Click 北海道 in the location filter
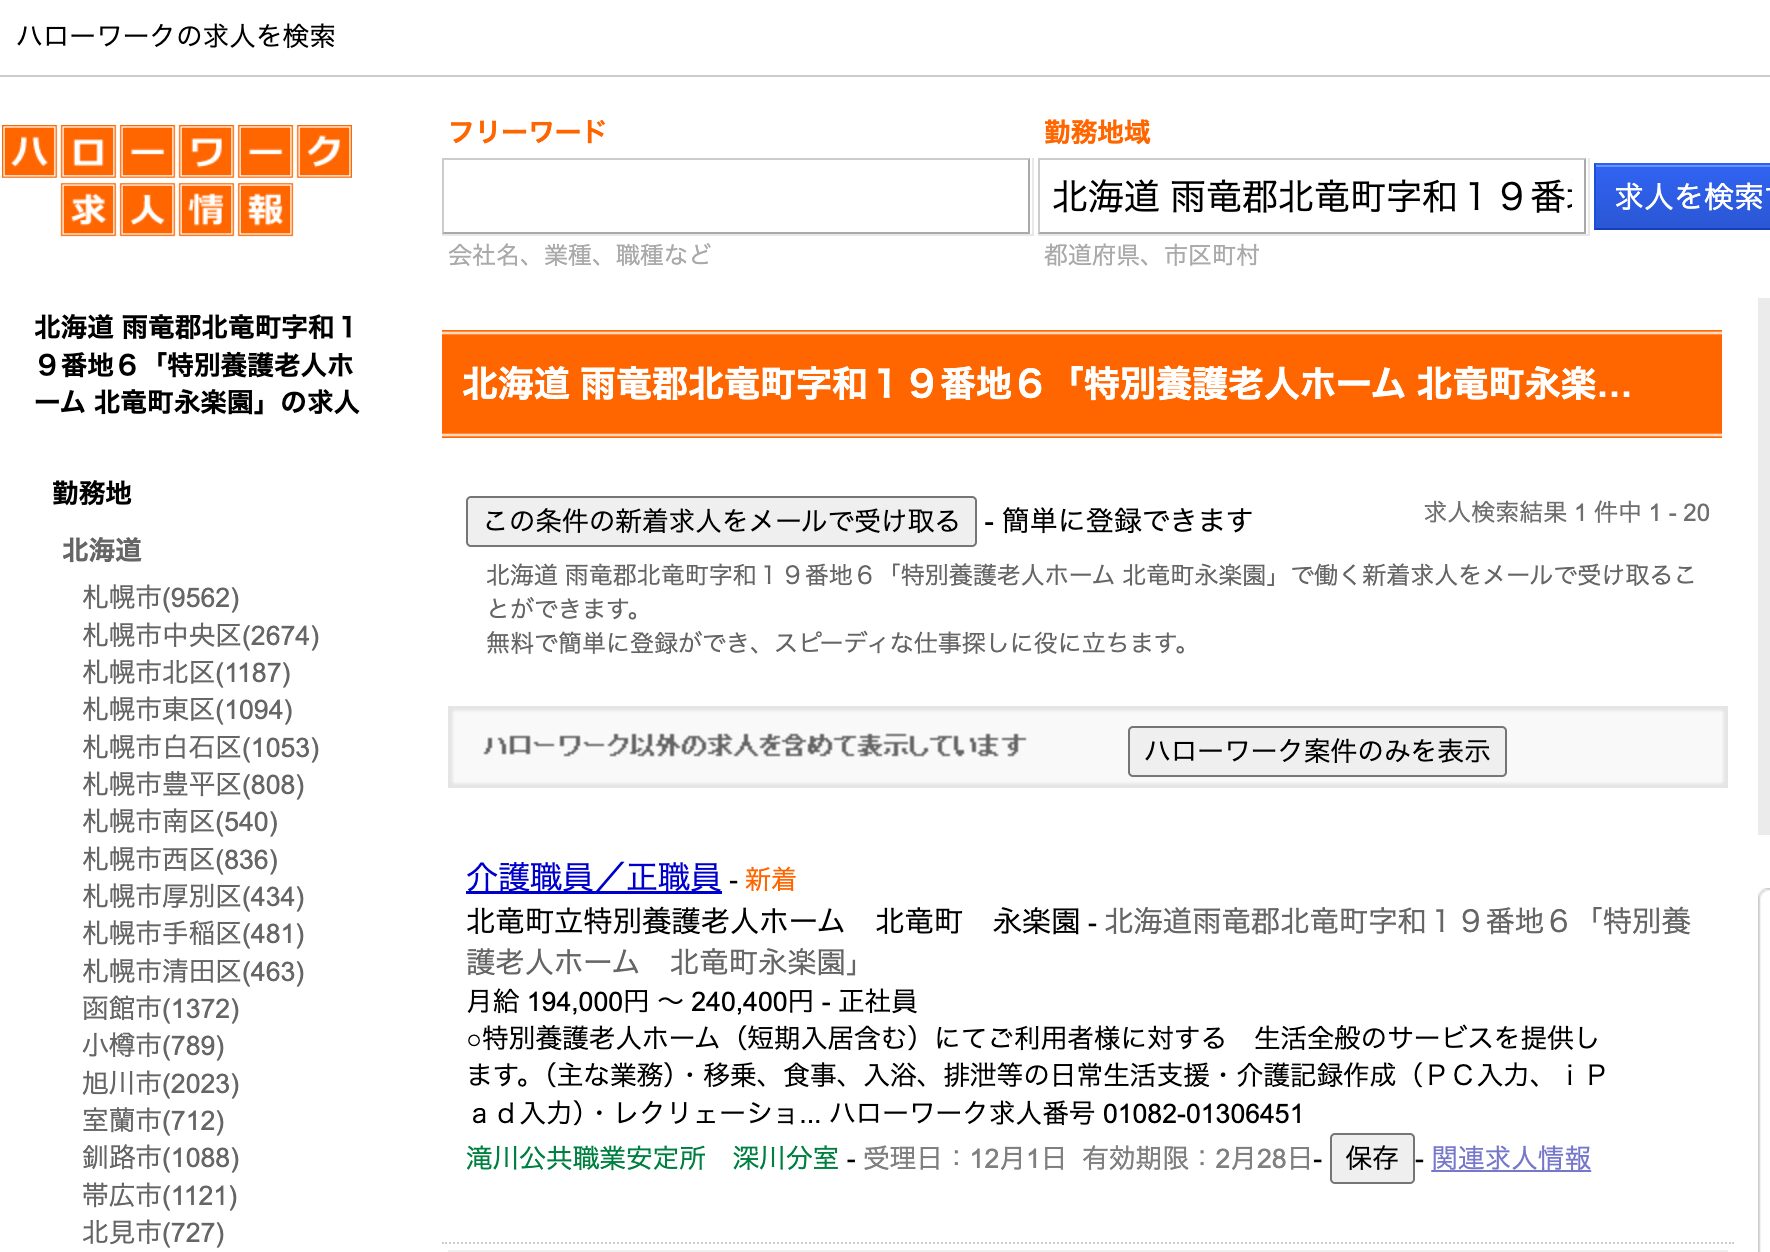The width and height of the screenshot is (1770, 1252). 101,551
